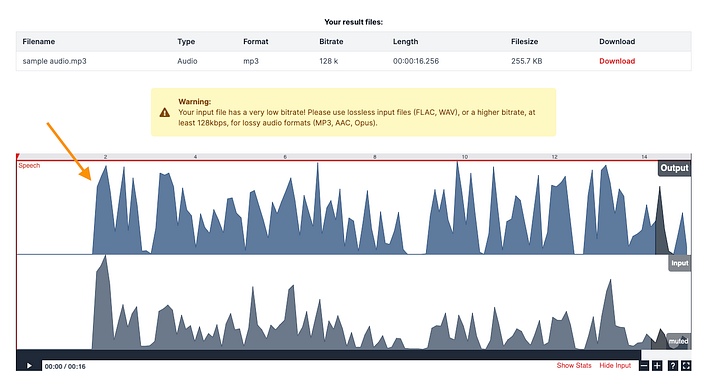Click the Bitrate column header
720x386 pixels.
coord(331,41)
